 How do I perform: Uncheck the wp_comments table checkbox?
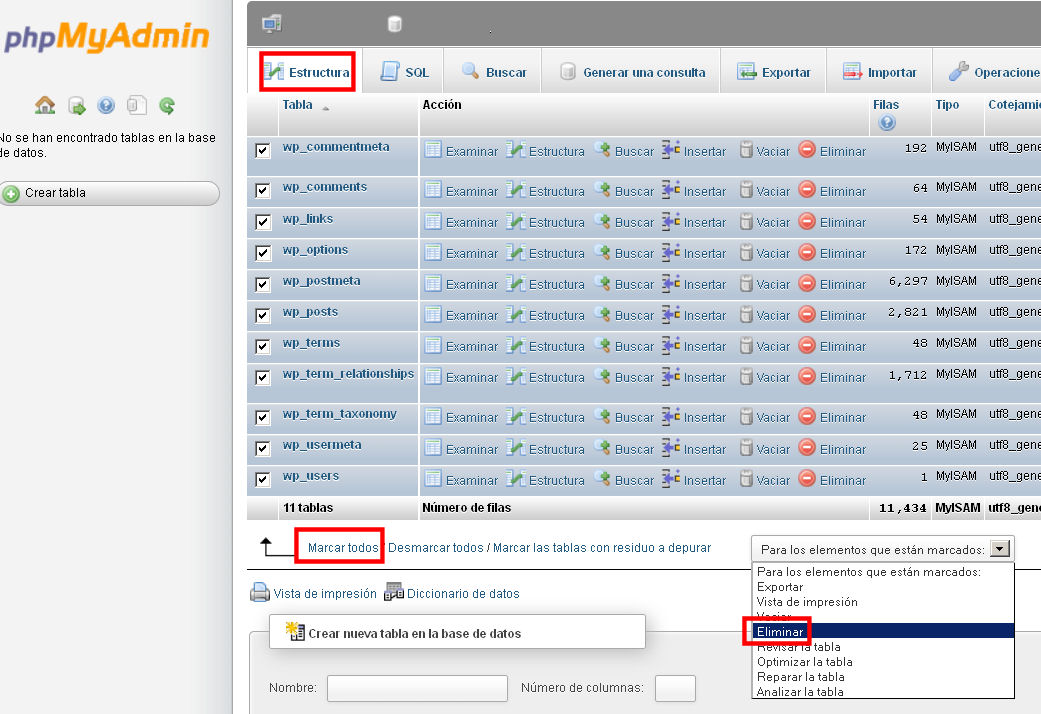(263, 190)
